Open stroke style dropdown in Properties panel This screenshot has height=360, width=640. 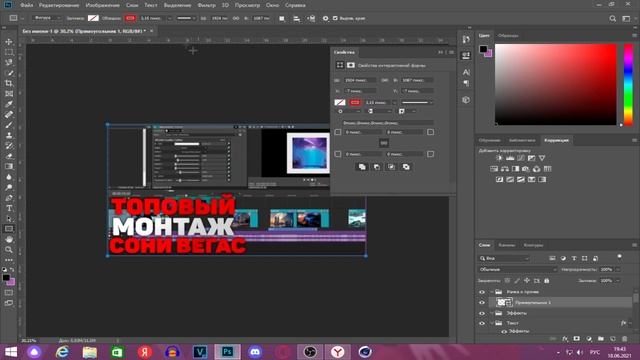click(x=417, y=102)
